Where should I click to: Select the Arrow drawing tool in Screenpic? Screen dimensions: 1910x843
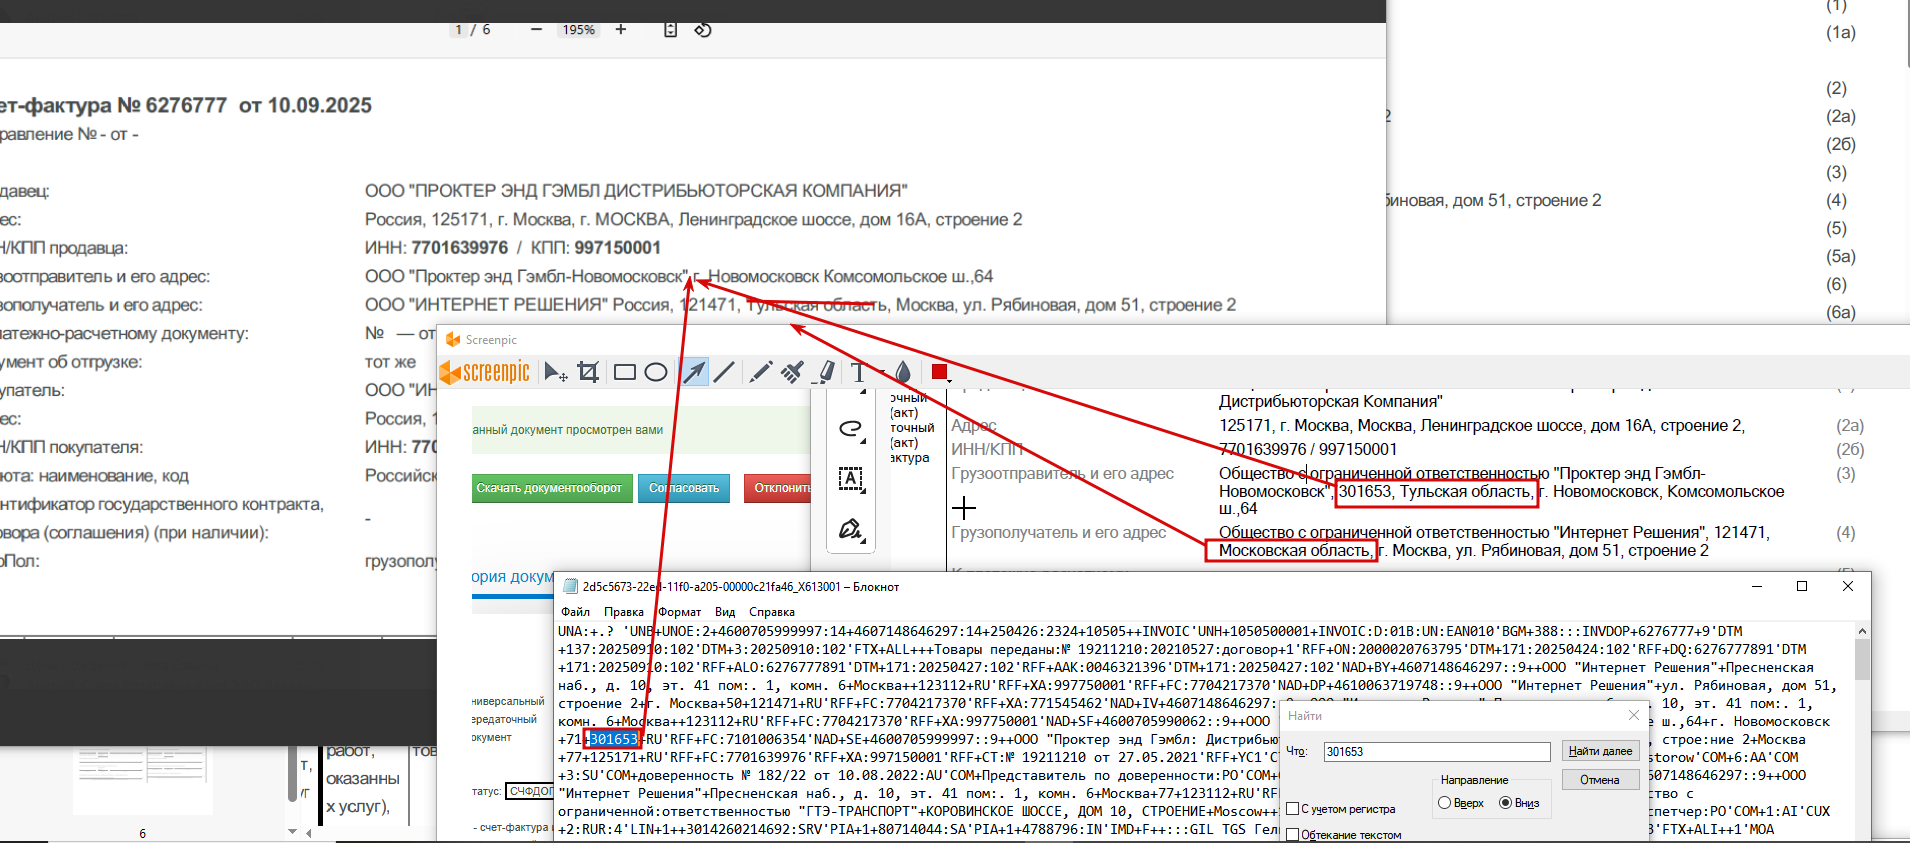point(693,372)
